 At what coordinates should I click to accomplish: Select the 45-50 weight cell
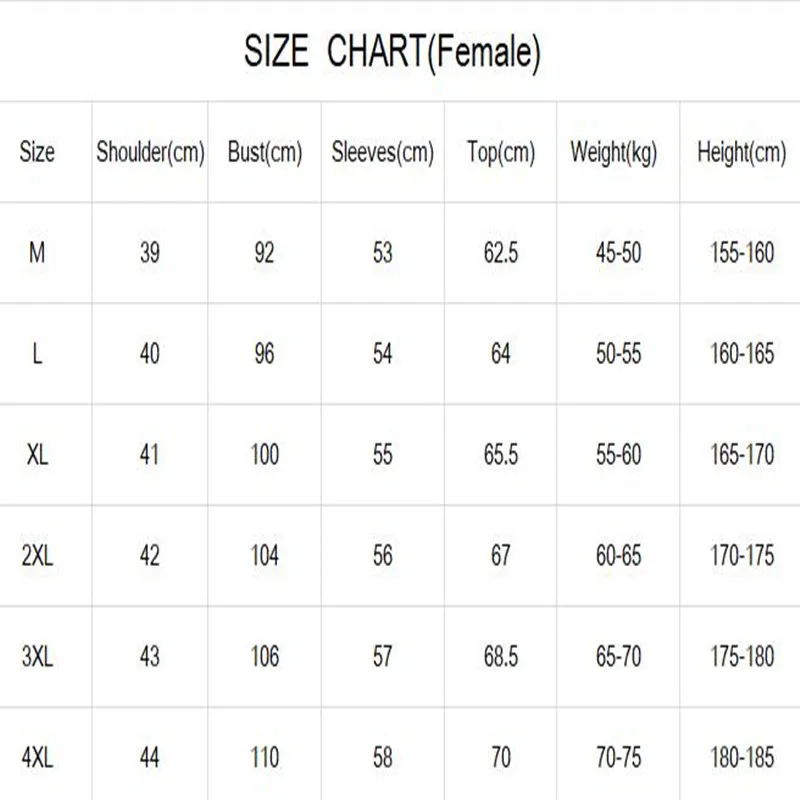tap(618, 253)
